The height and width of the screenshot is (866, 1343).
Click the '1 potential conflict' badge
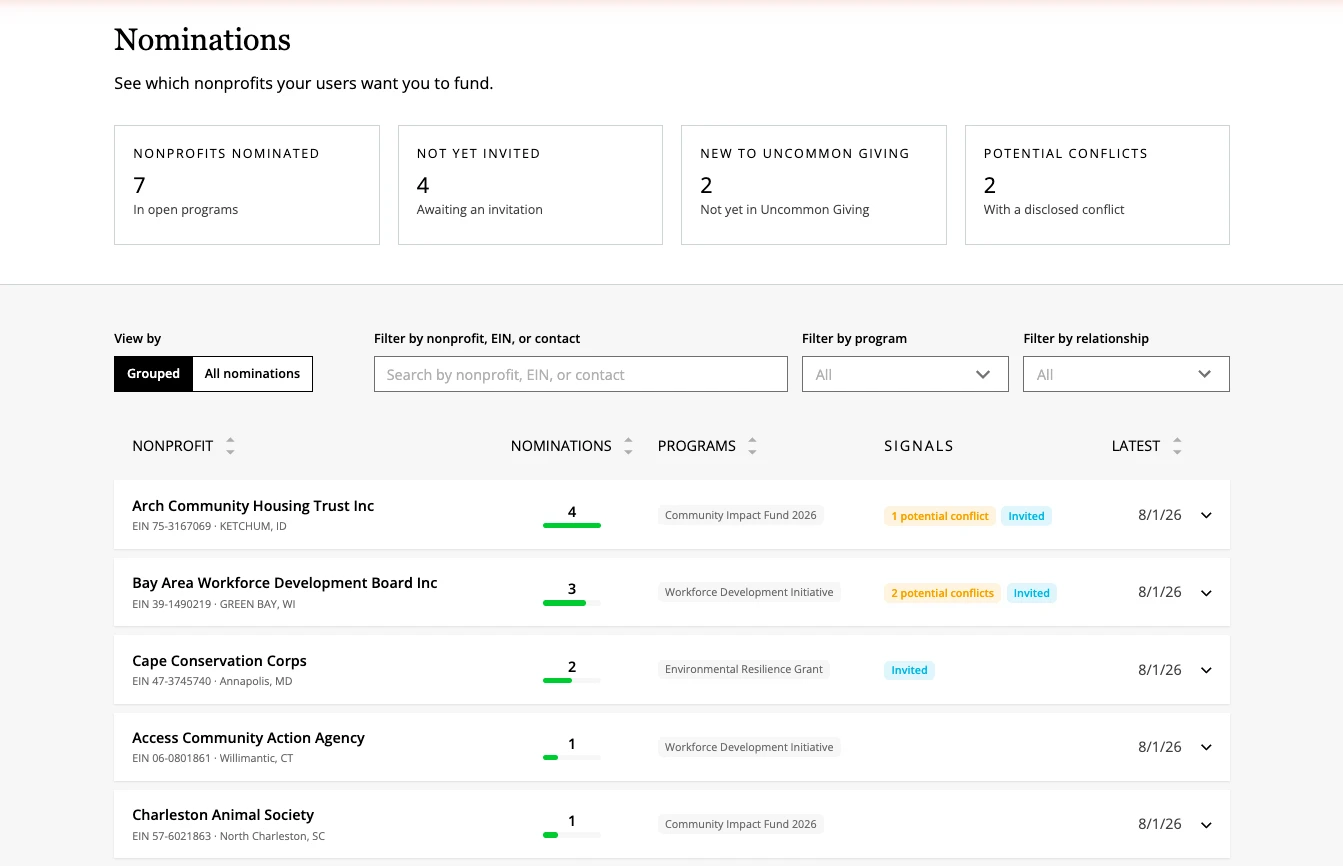(x=940, y=516)
